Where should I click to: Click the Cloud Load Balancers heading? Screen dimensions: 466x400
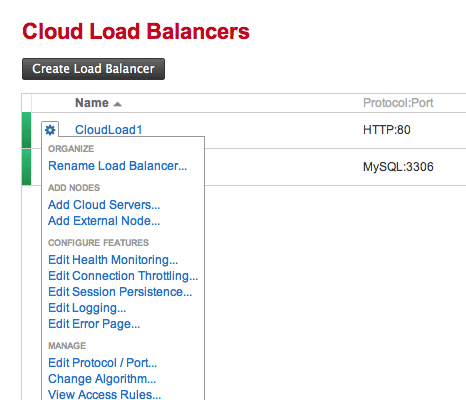point(136,31)
